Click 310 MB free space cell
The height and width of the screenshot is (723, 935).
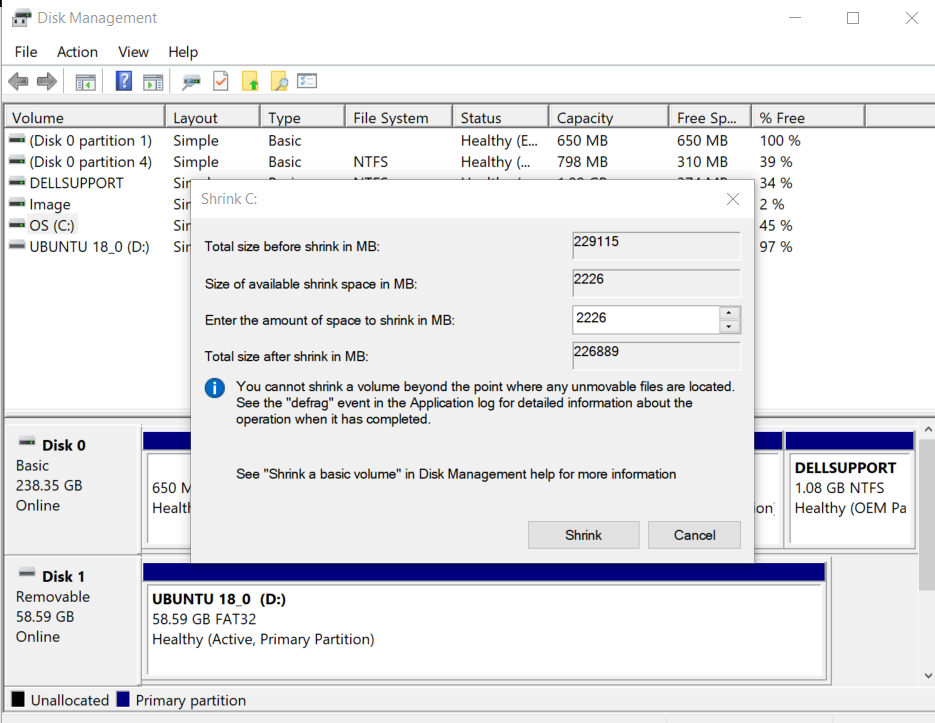[x=702, y=162]
